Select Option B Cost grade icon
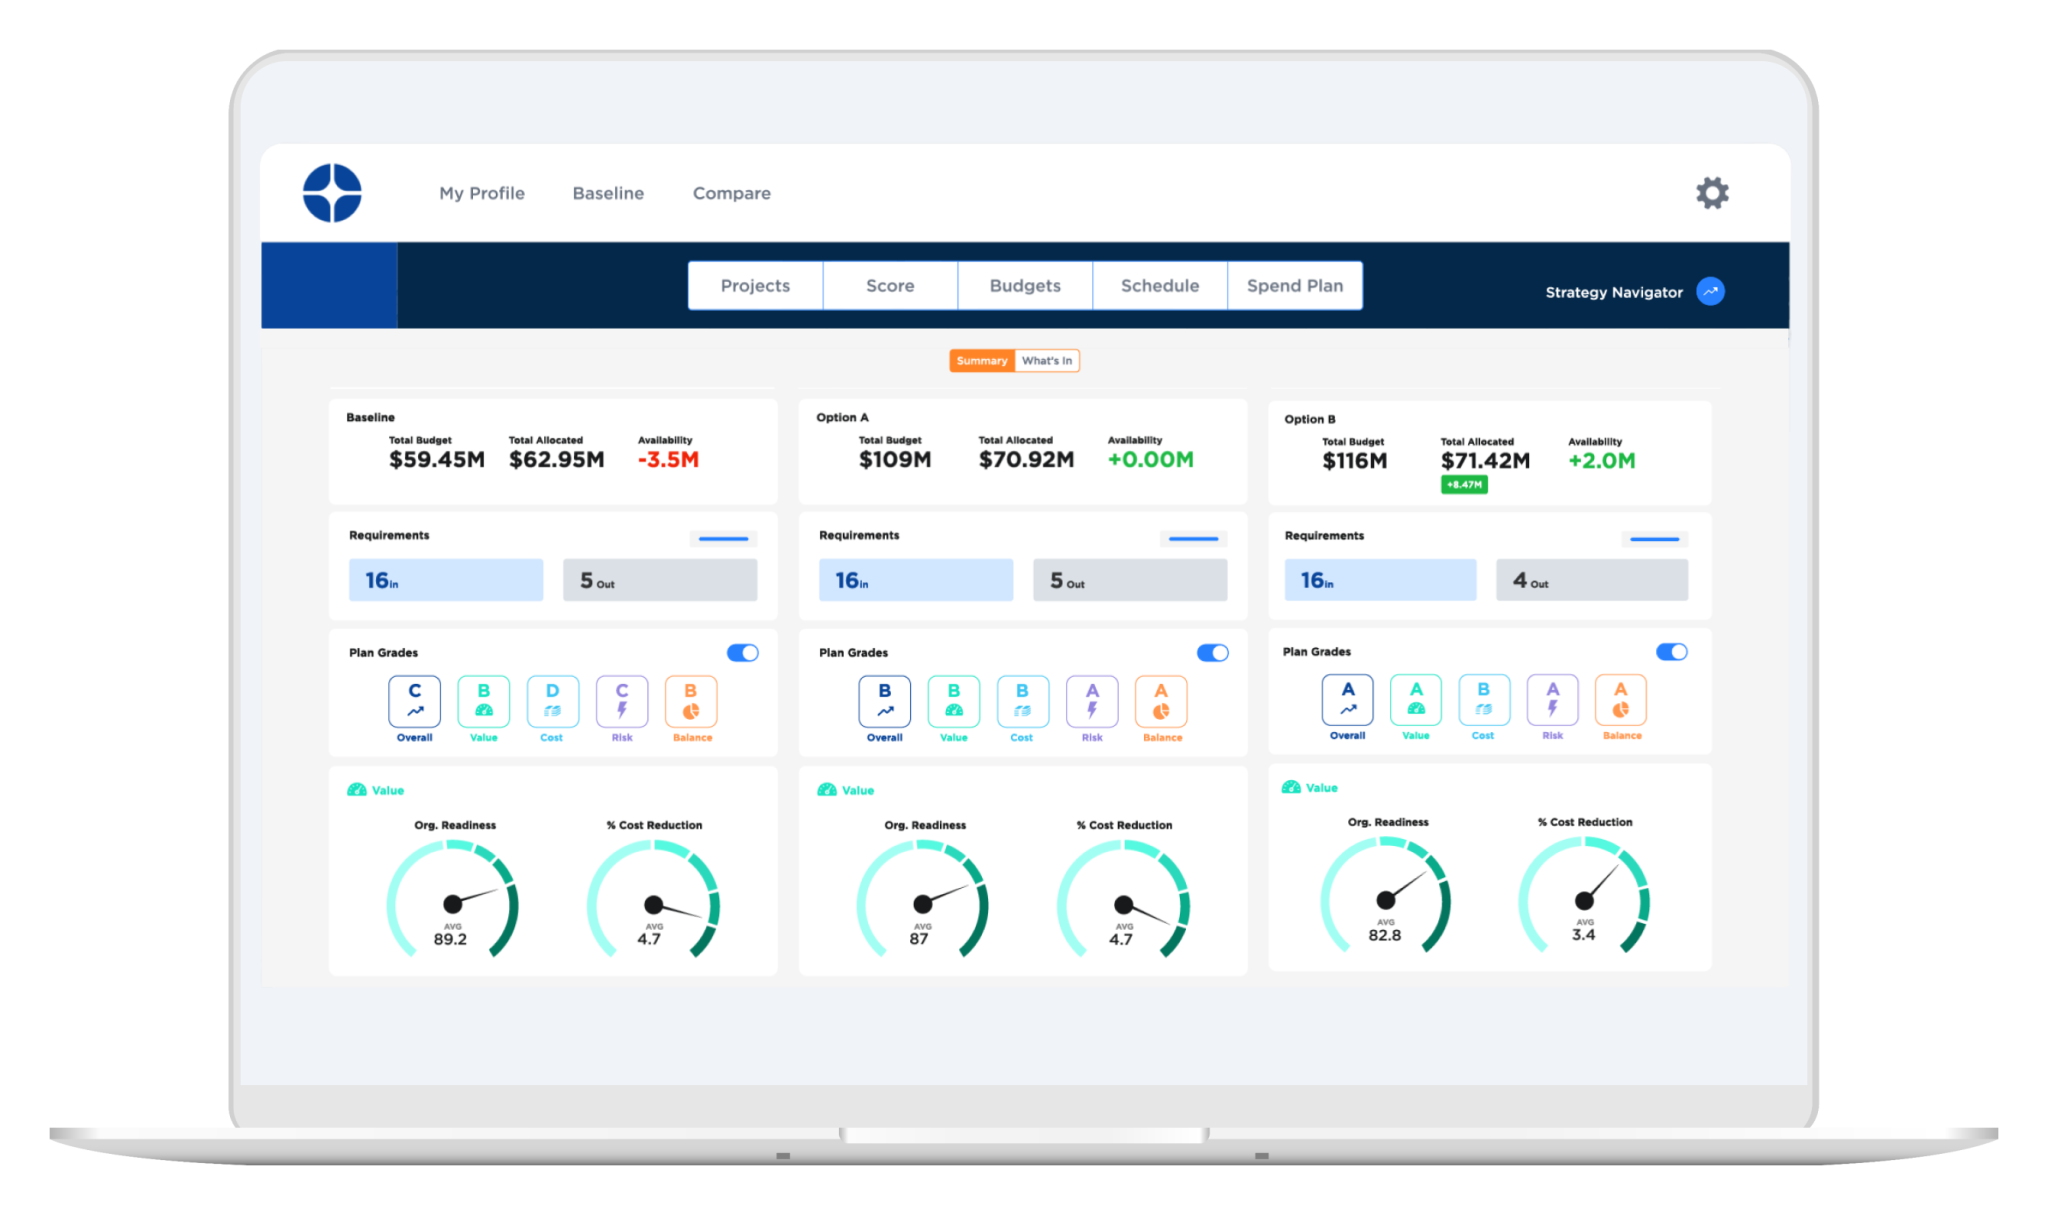The height and width of the screenshot is (1215, 2048). coord(1483,699)
